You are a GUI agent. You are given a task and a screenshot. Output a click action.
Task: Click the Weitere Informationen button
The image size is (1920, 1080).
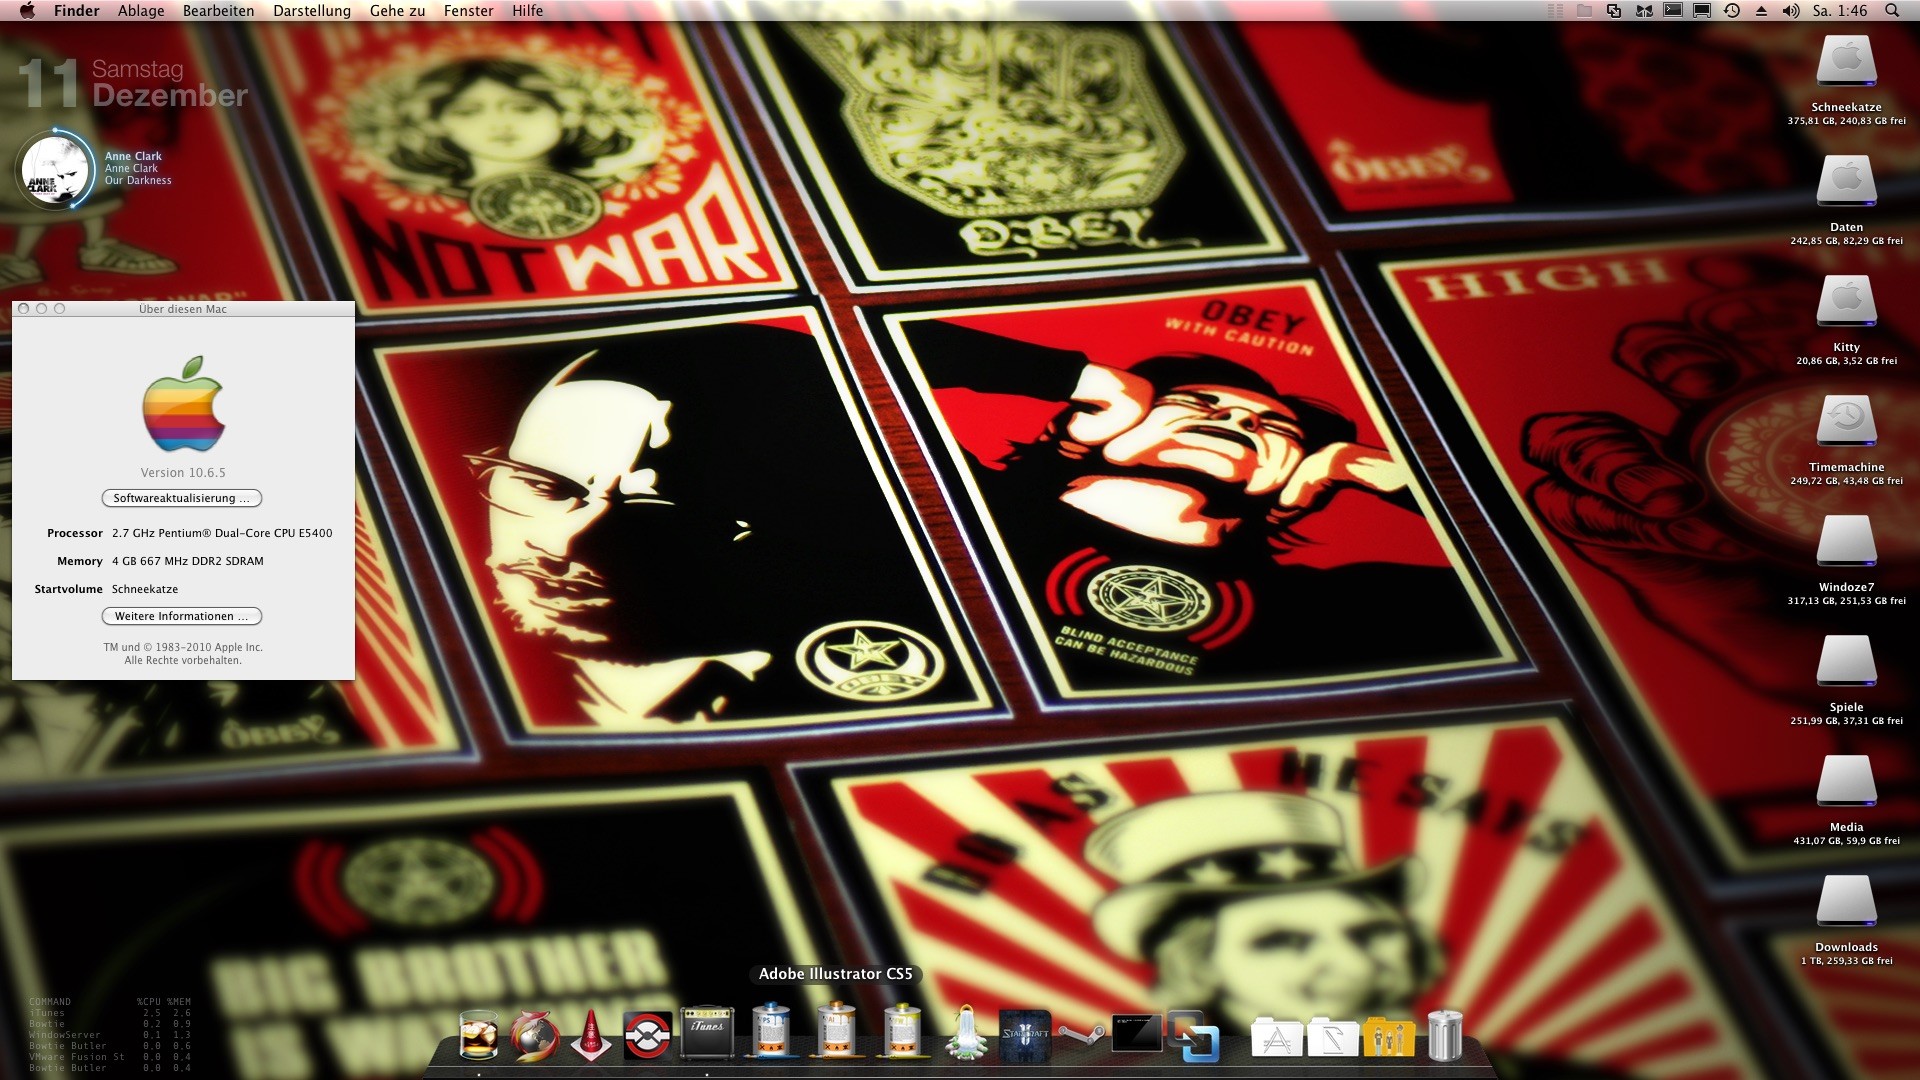click(x=182, y=616)
